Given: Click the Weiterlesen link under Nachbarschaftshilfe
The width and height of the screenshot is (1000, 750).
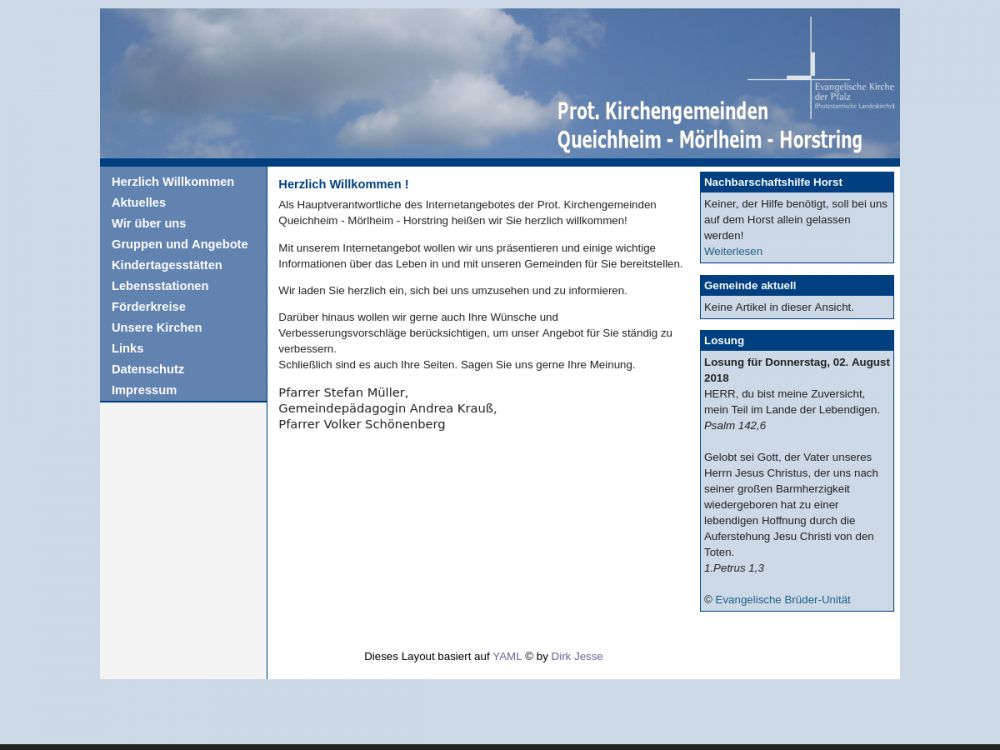Looking at the screenshot, I should click(733, 252).
